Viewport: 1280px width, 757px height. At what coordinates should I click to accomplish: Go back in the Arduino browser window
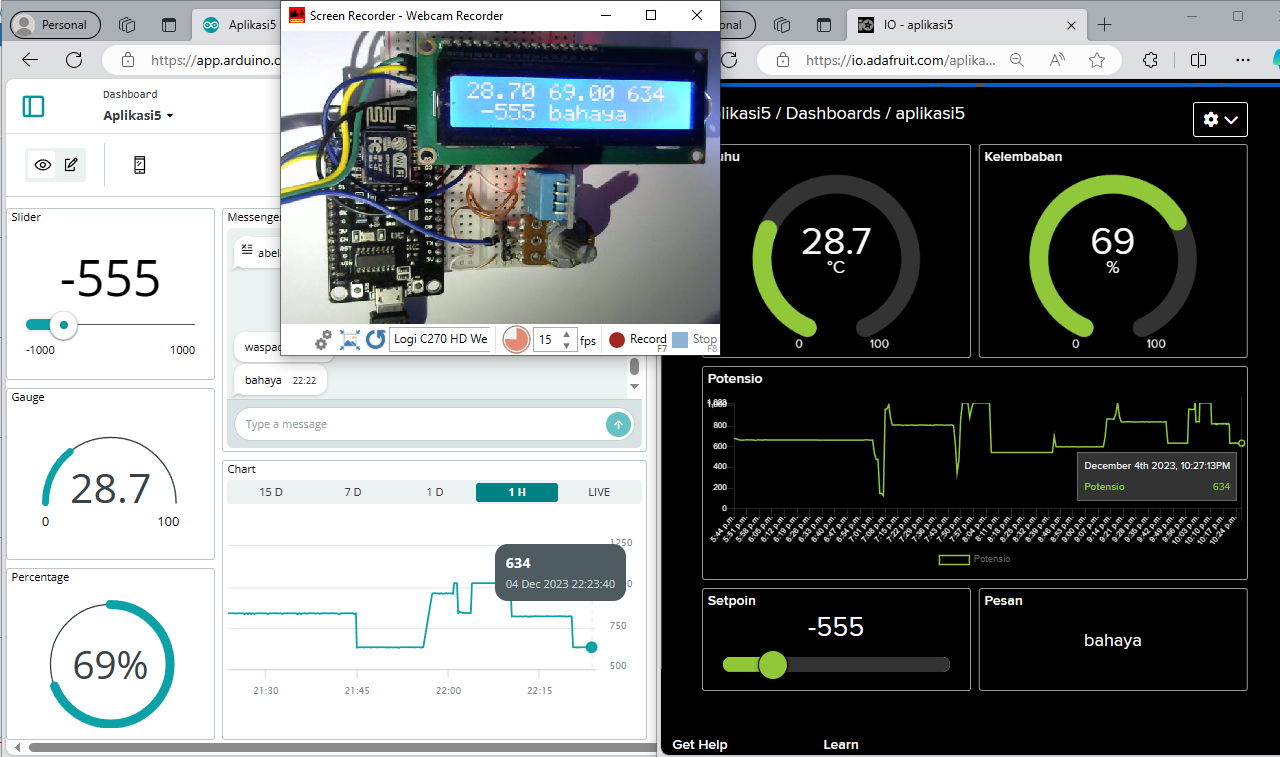pyautogui.click(x=30, y=60)
